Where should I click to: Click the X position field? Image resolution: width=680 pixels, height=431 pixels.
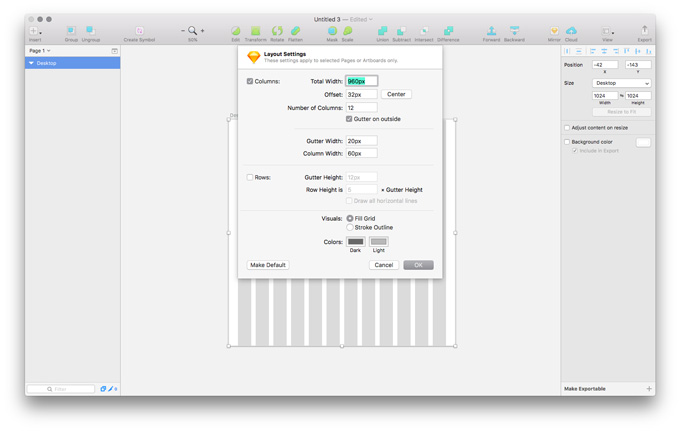coord(605,65)
